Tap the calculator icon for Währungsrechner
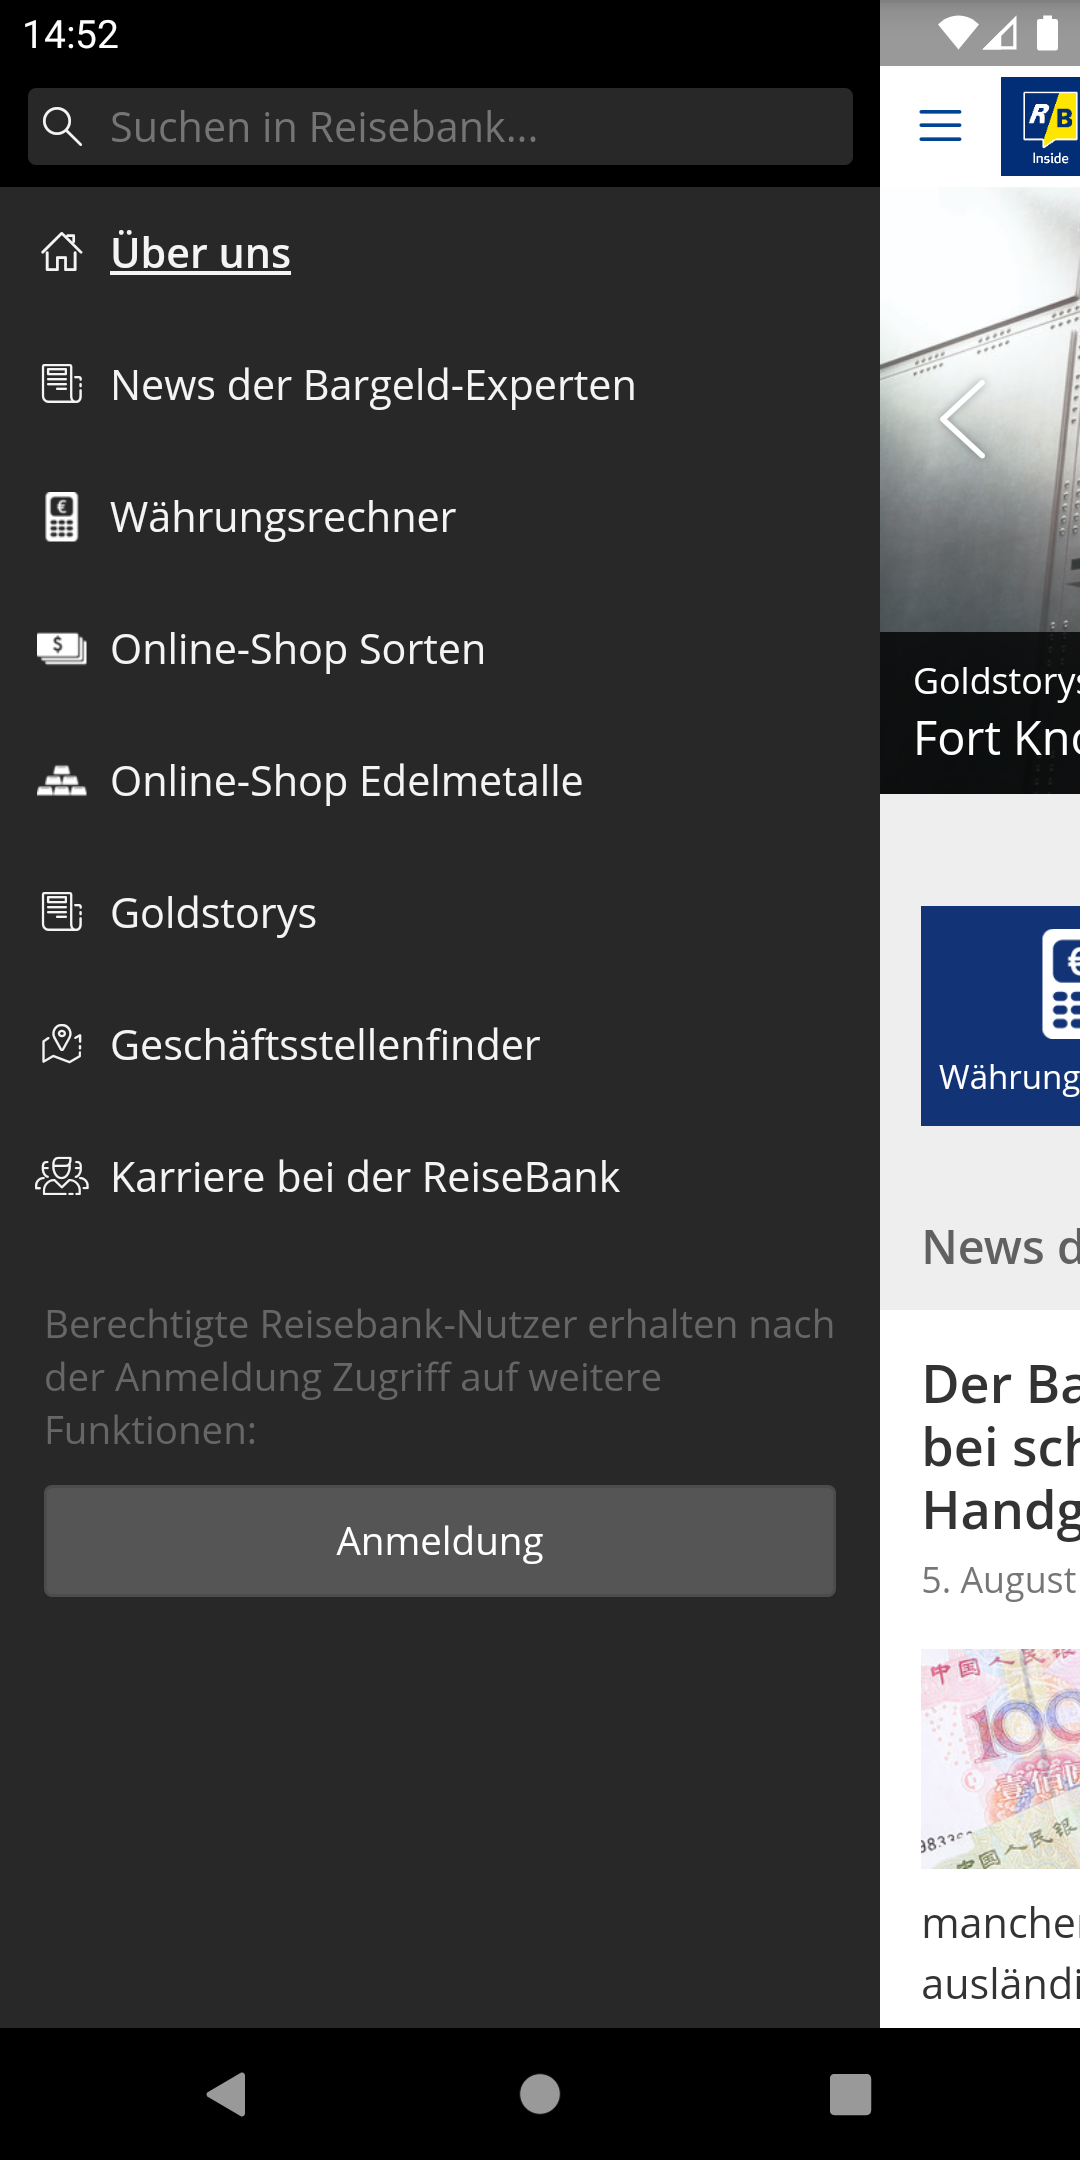 (62, 517)
